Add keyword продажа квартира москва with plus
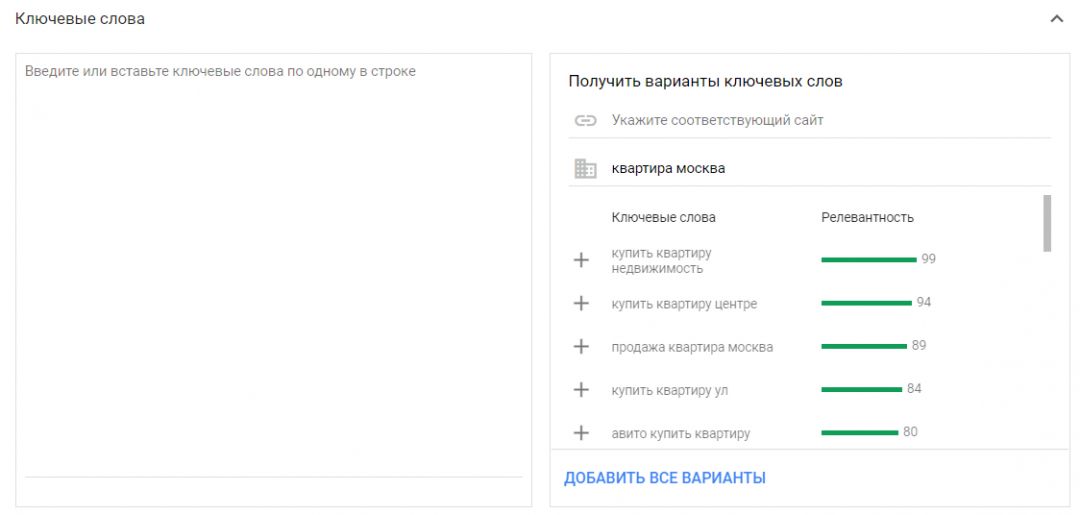Screen dimensions: 1080x515 point(581,347)
